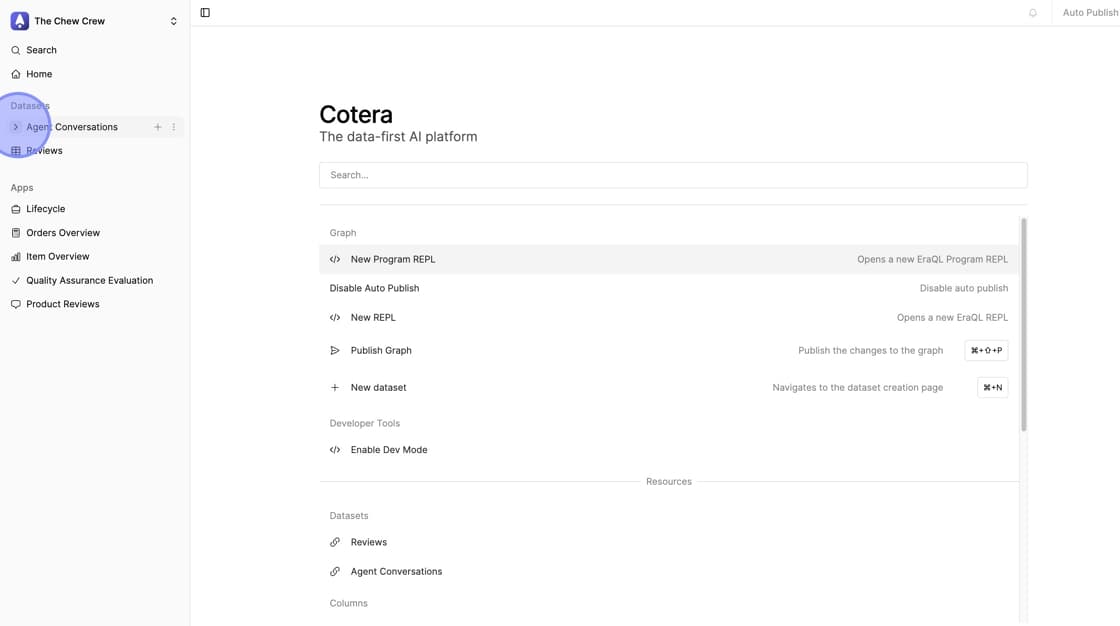Open Quality Assurance Evaluation app

[89, 281]
